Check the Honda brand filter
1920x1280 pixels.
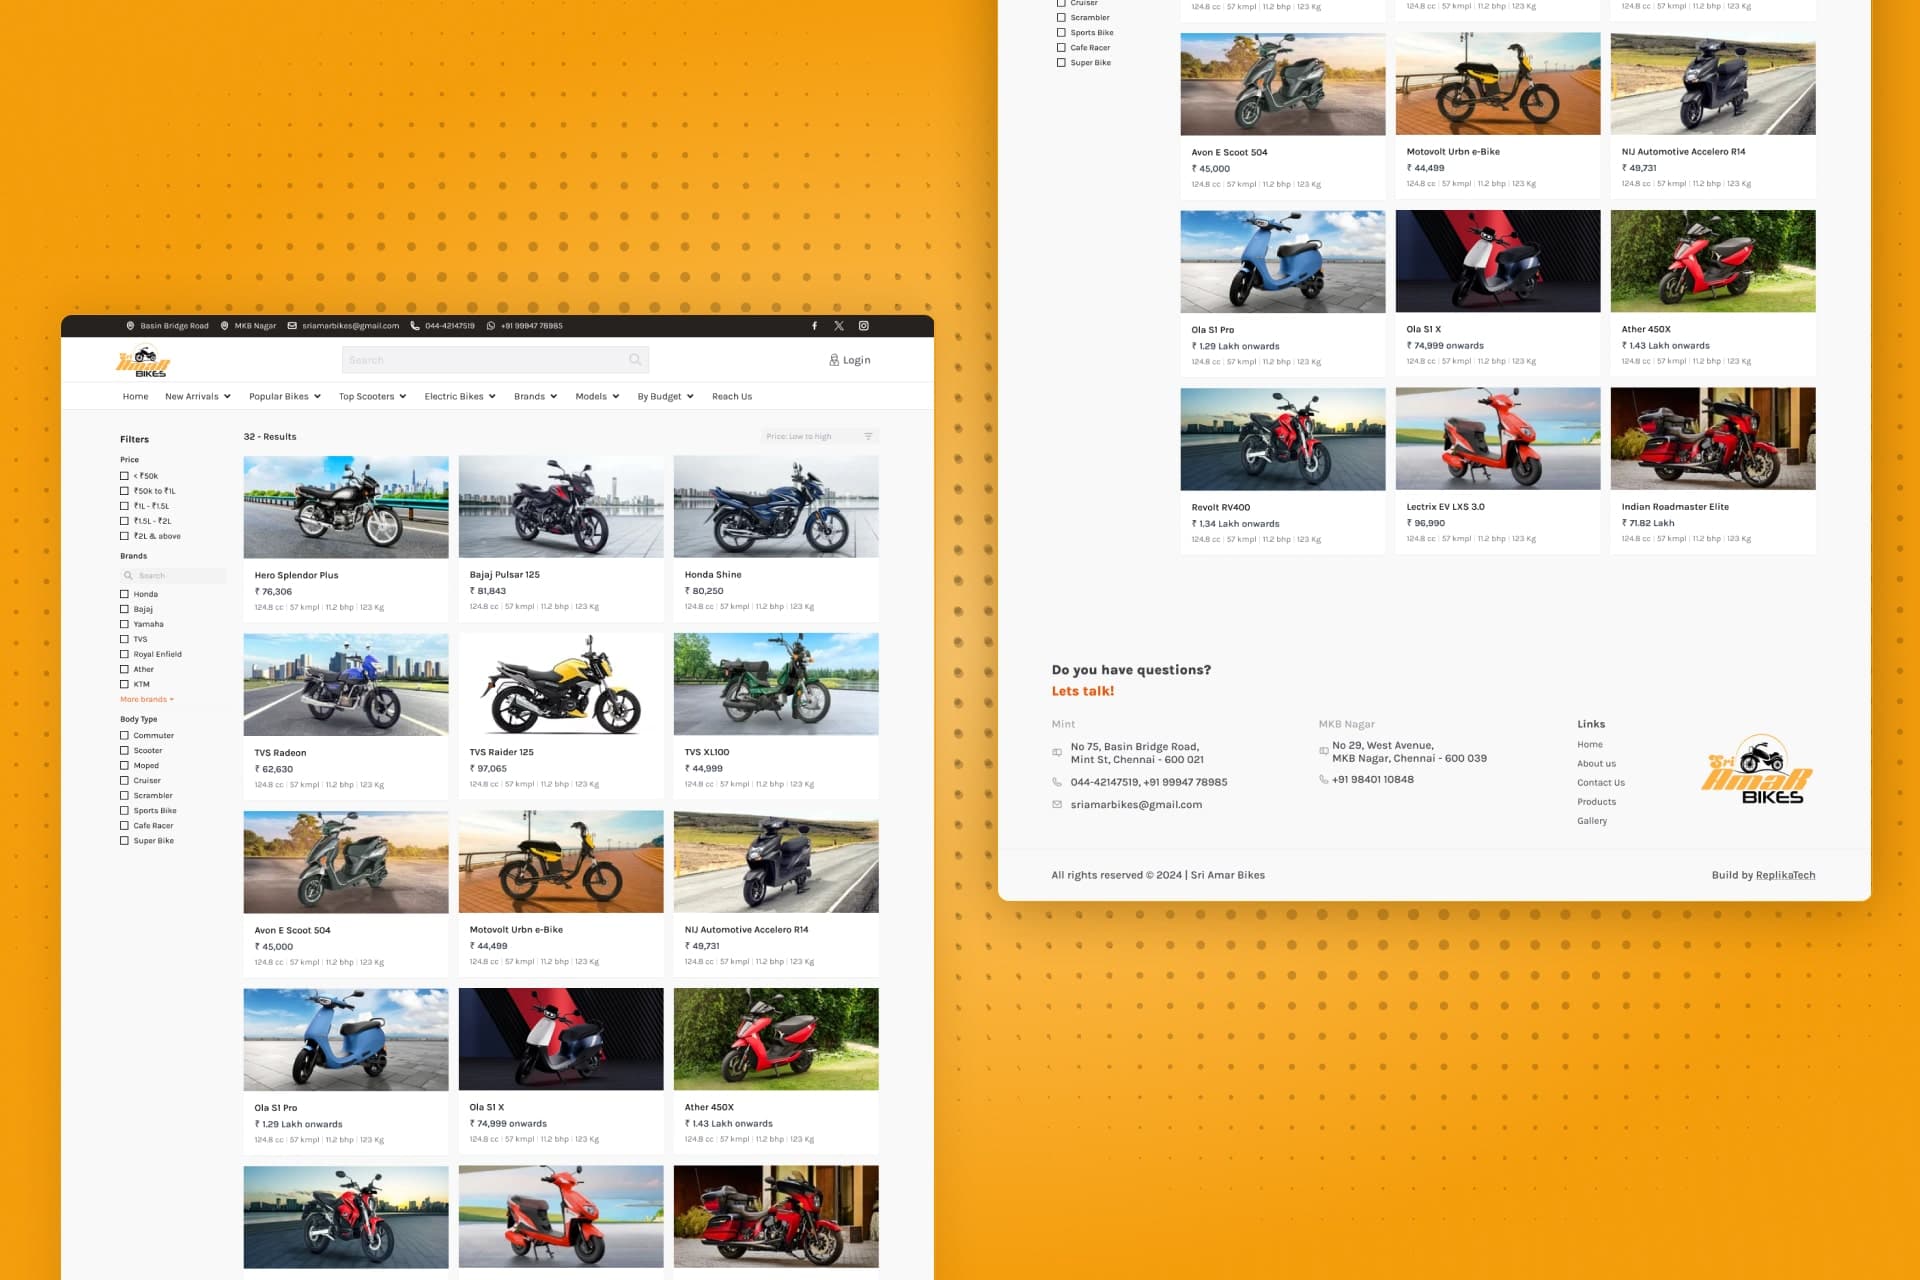(125, 594)
